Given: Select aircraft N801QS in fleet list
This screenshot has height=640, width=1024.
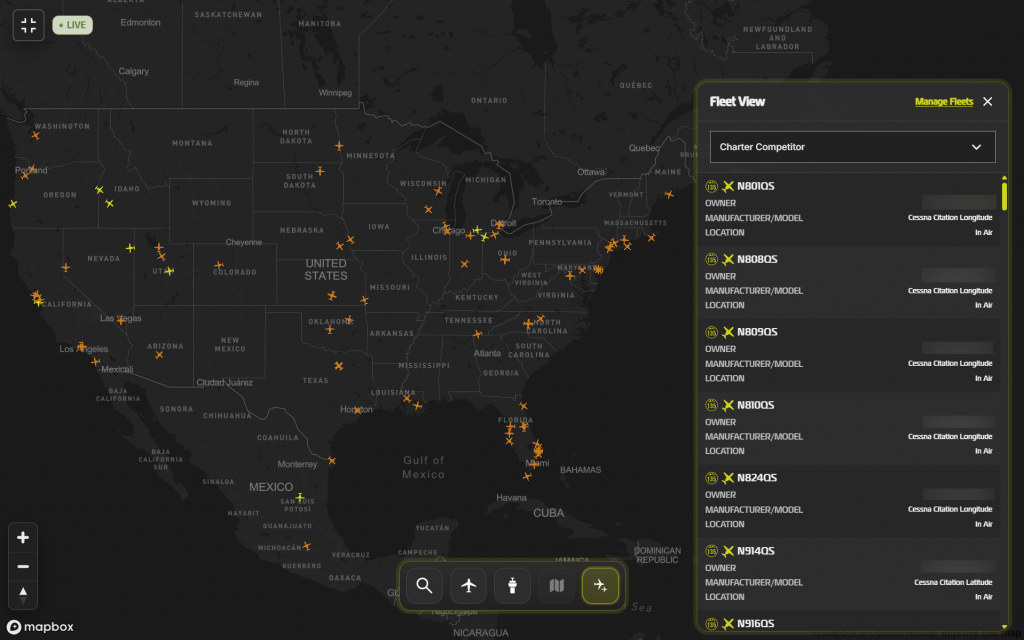Looking at the screenshot, I should coord(756,186).
